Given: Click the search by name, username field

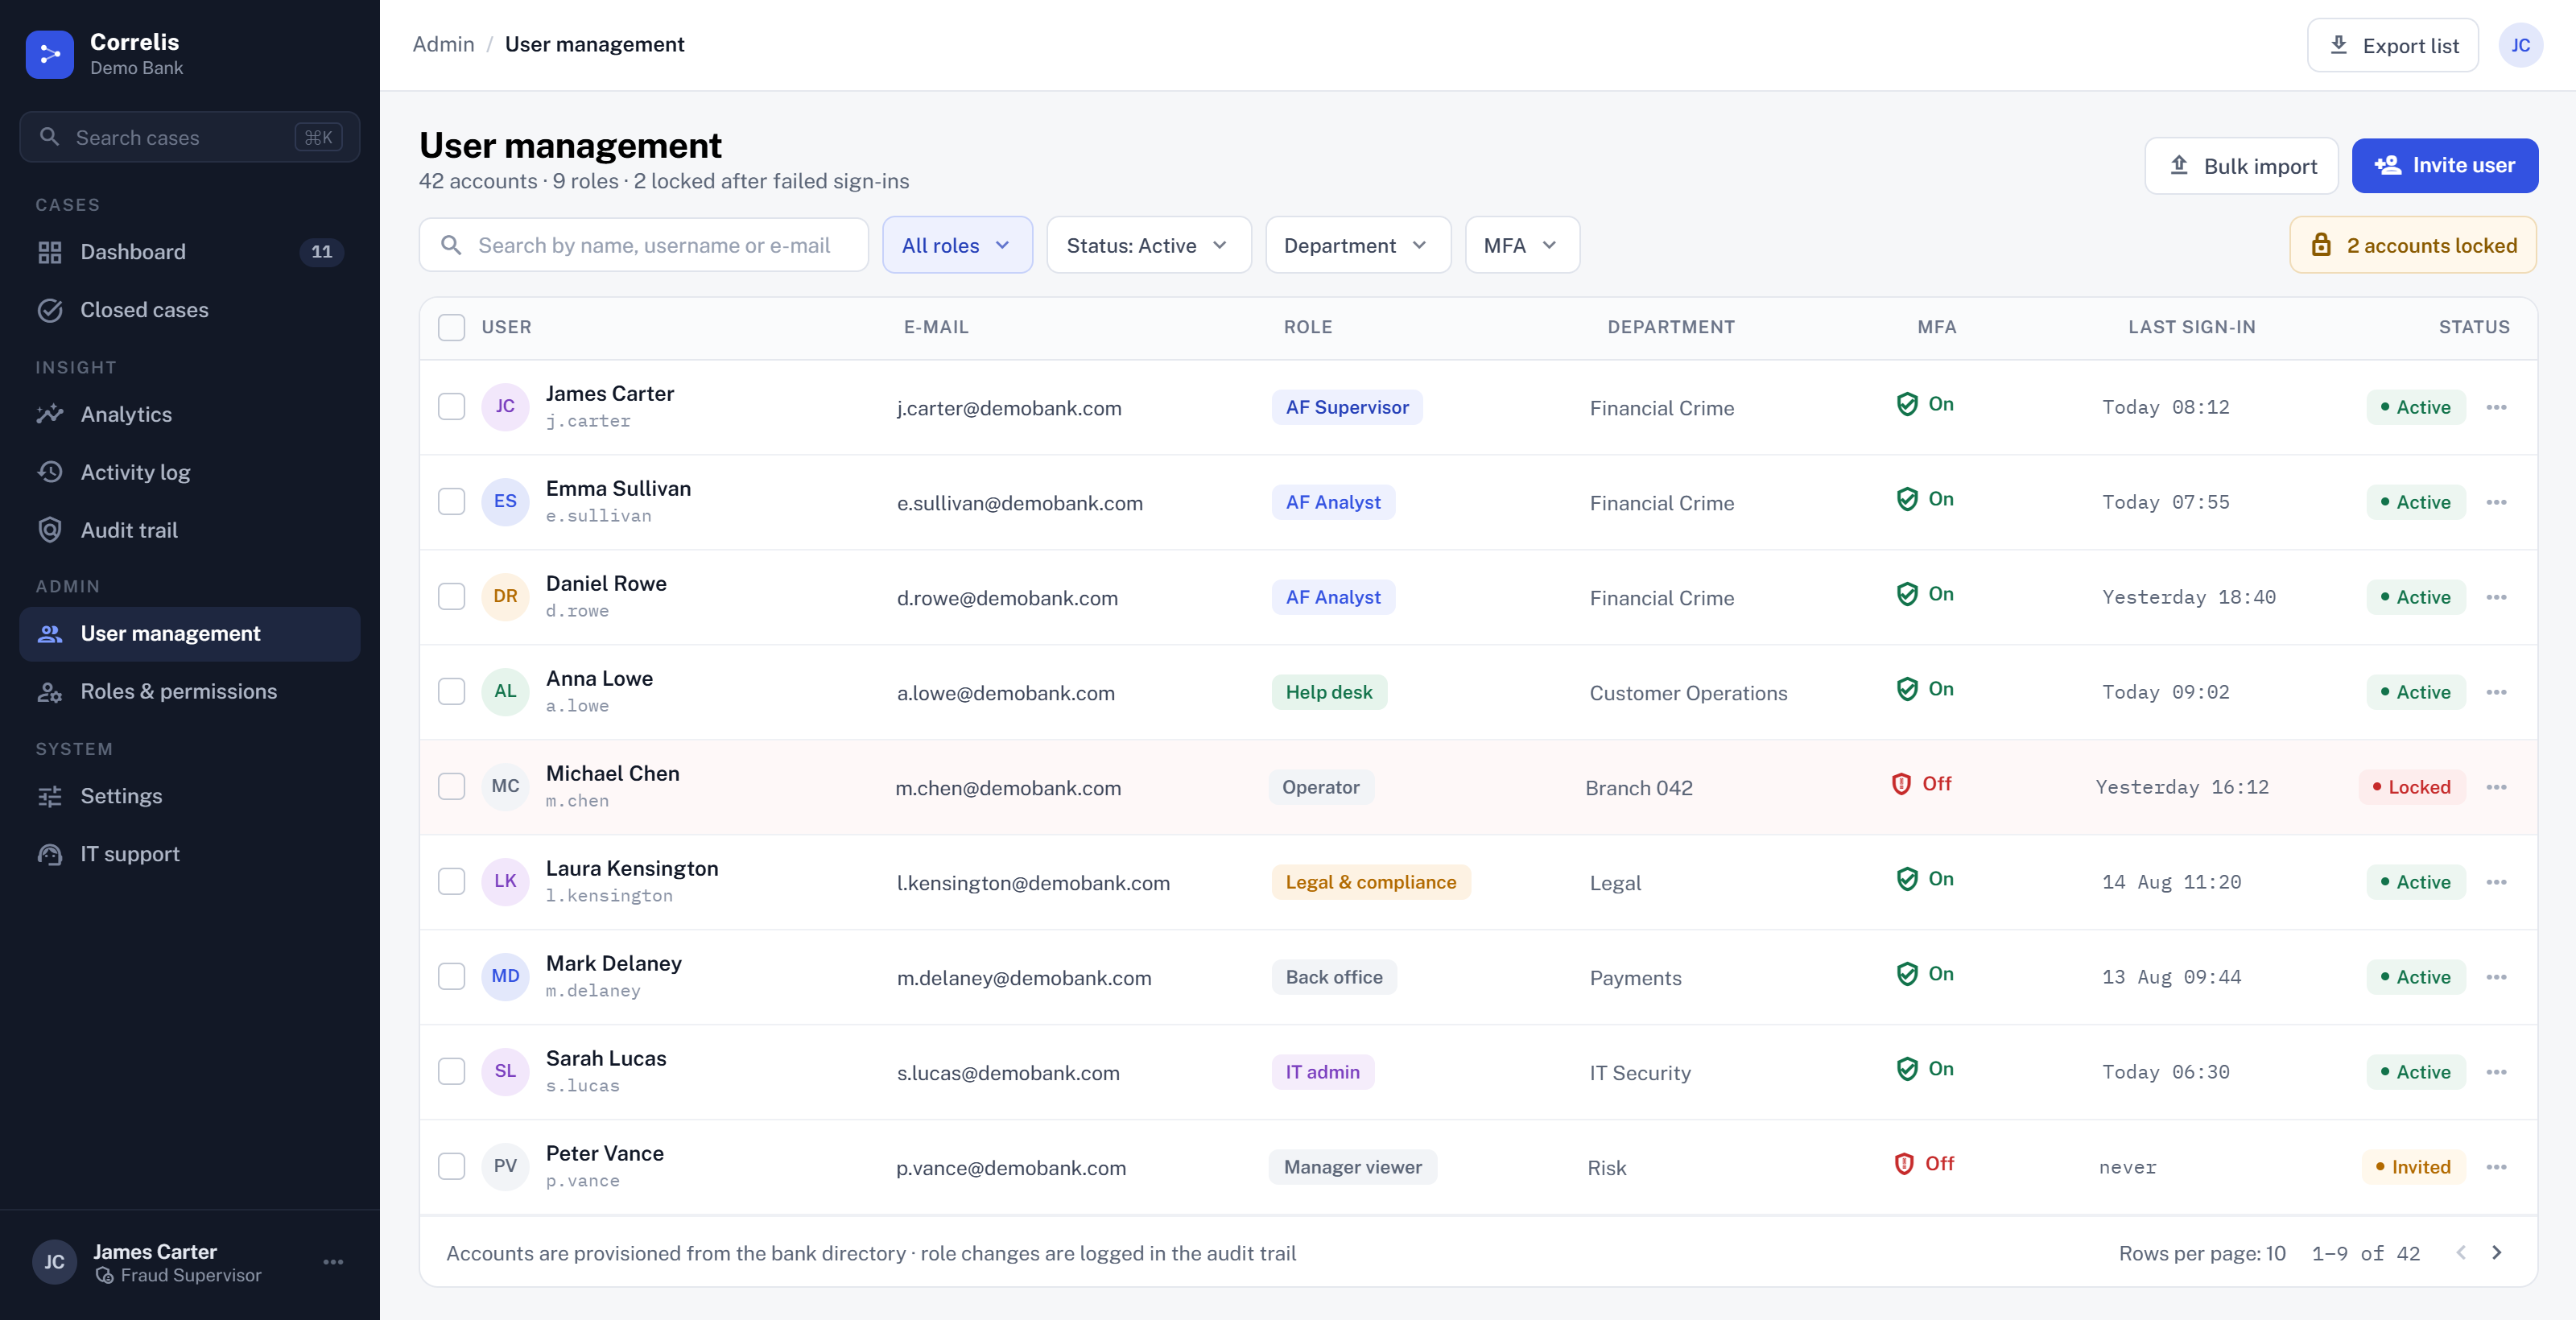Looking at the screenshot, I should [x=643, y=245].
